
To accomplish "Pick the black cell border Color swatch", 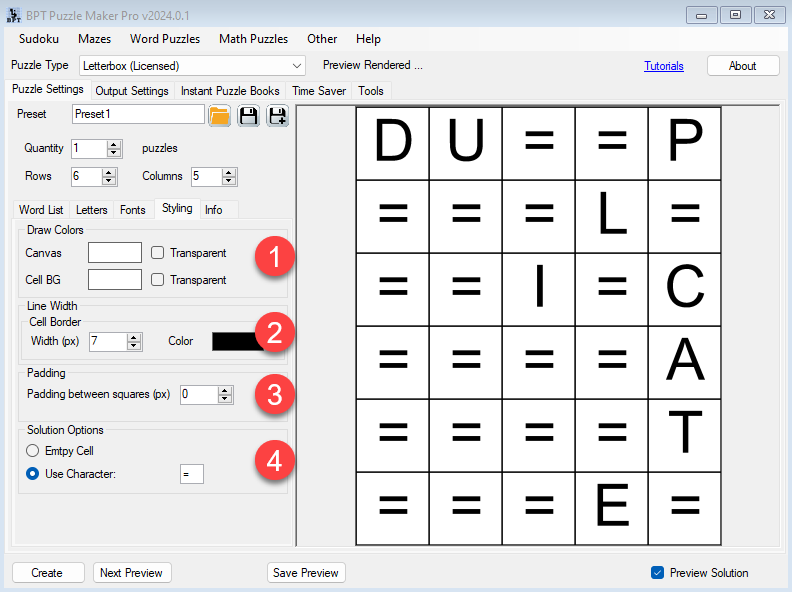I will pyautogui.click(x=238, y=341).
